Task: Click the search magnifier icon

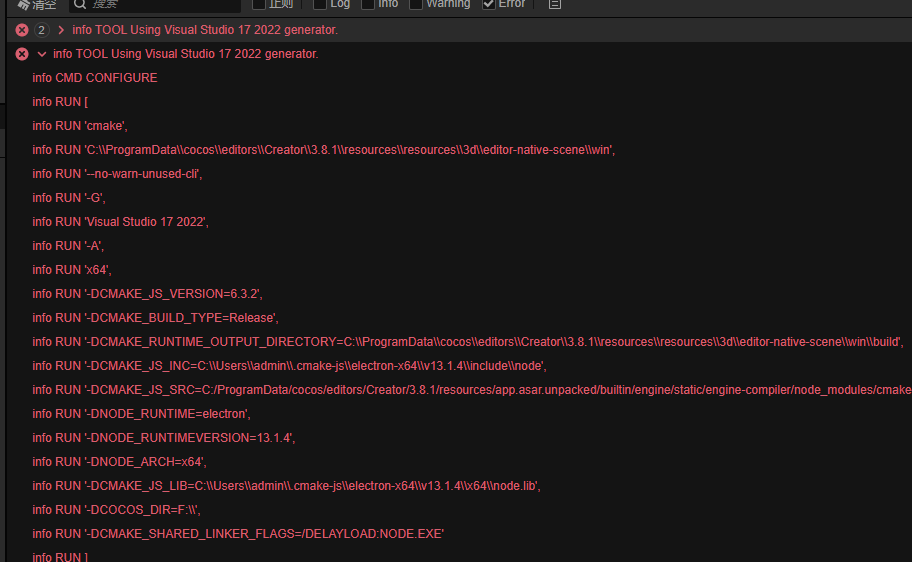Action: click(x=80, y=4)
